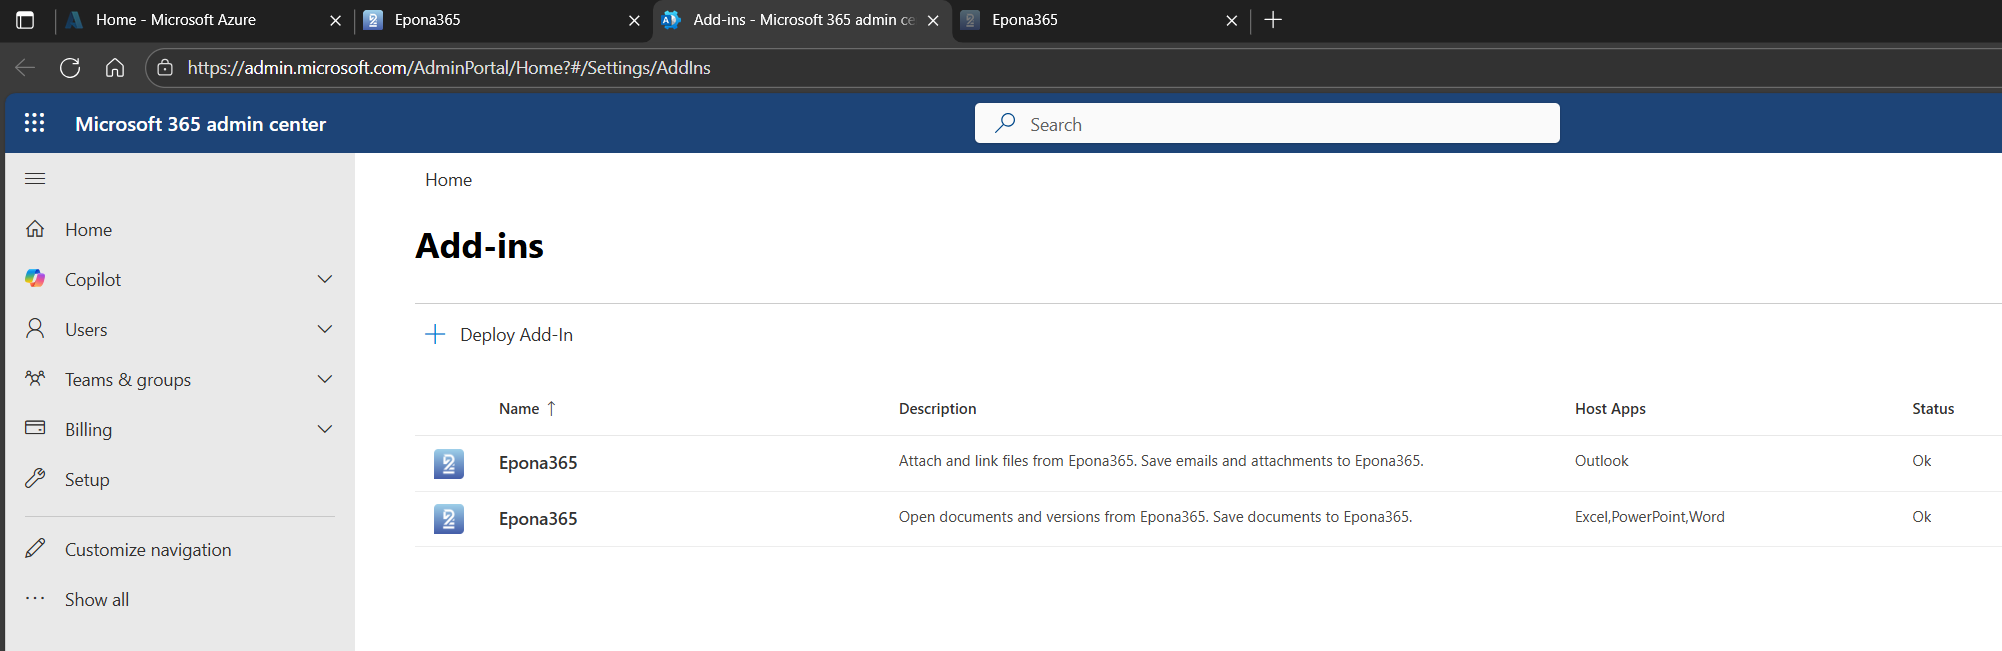Viewport: 2002px width, 651px height.
Task: Click the Home breadcrumb link
Action: coord(448,180)
